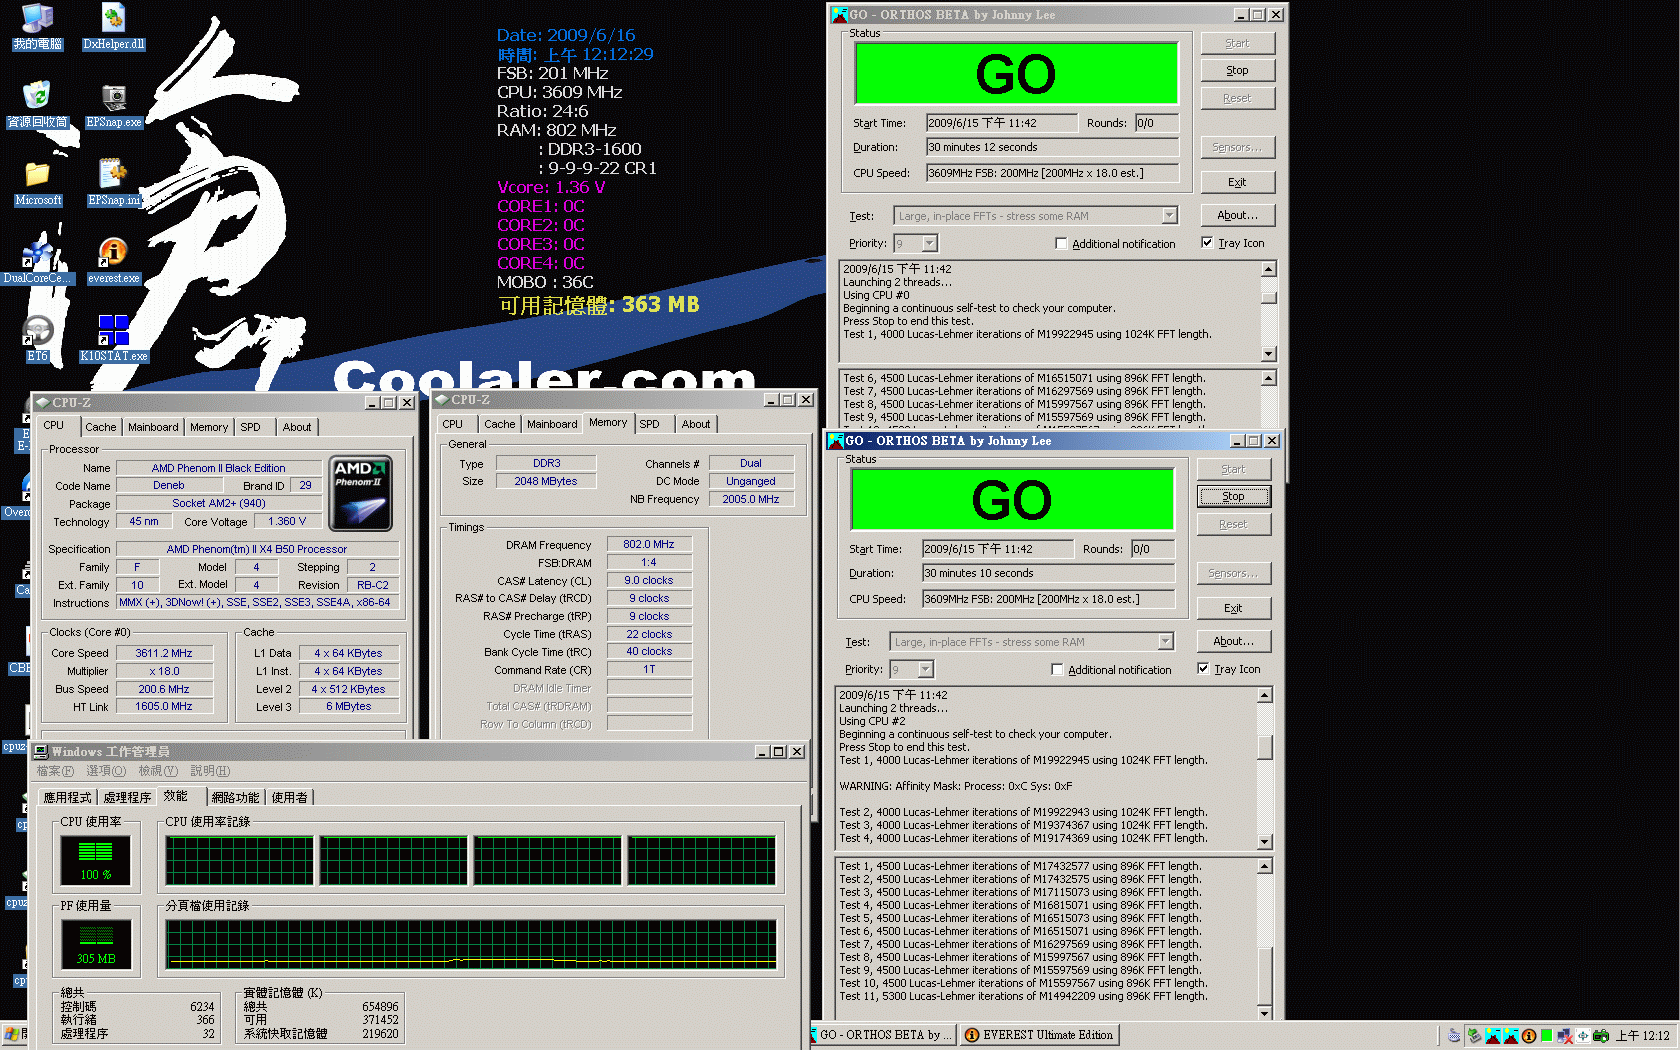Open the Test dropdown in ORTHOS CPU #0 window
1680x1050 pixels.
(1169, 216)
